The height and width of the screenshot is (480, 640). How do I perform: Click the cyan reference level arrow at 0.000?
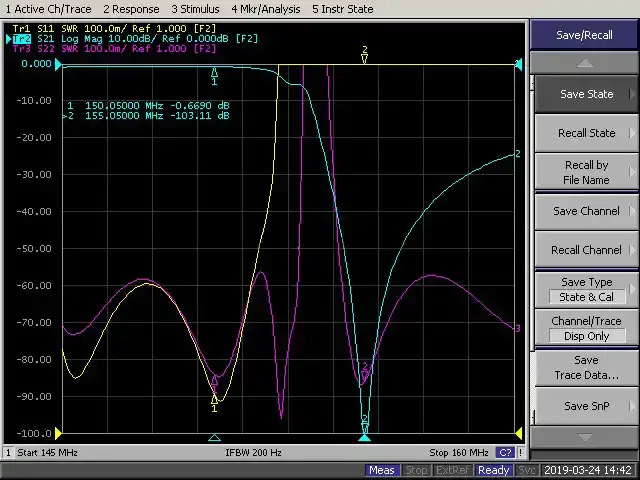(58, 64)
